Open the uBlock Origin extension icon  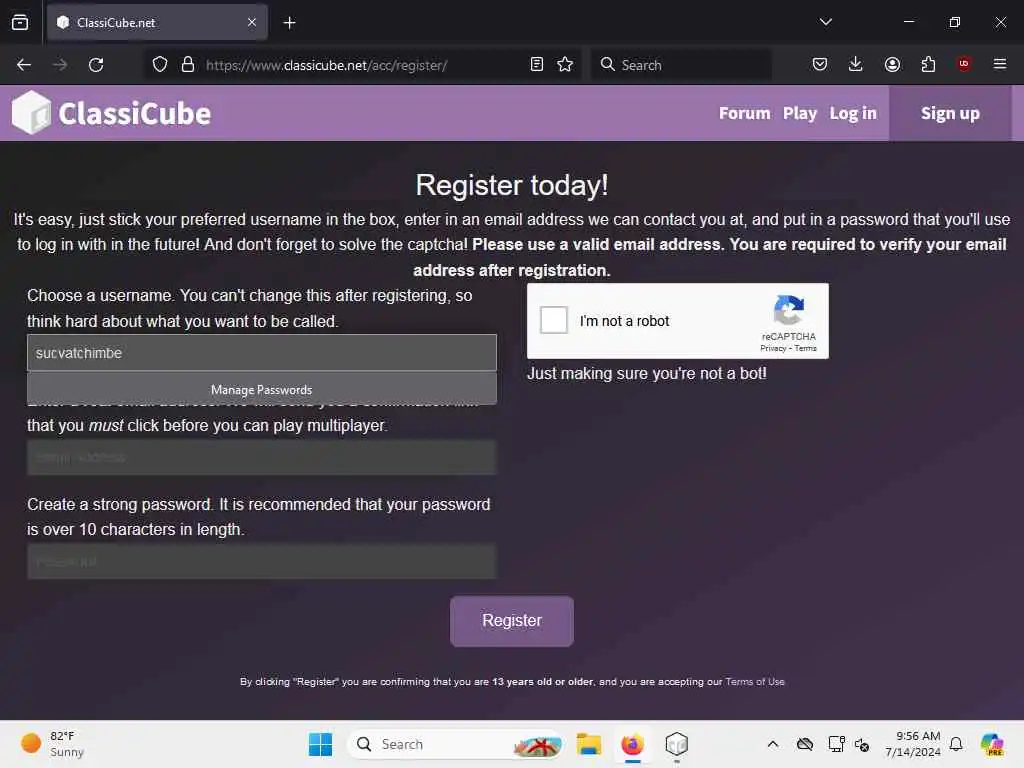tap(964, 63)
